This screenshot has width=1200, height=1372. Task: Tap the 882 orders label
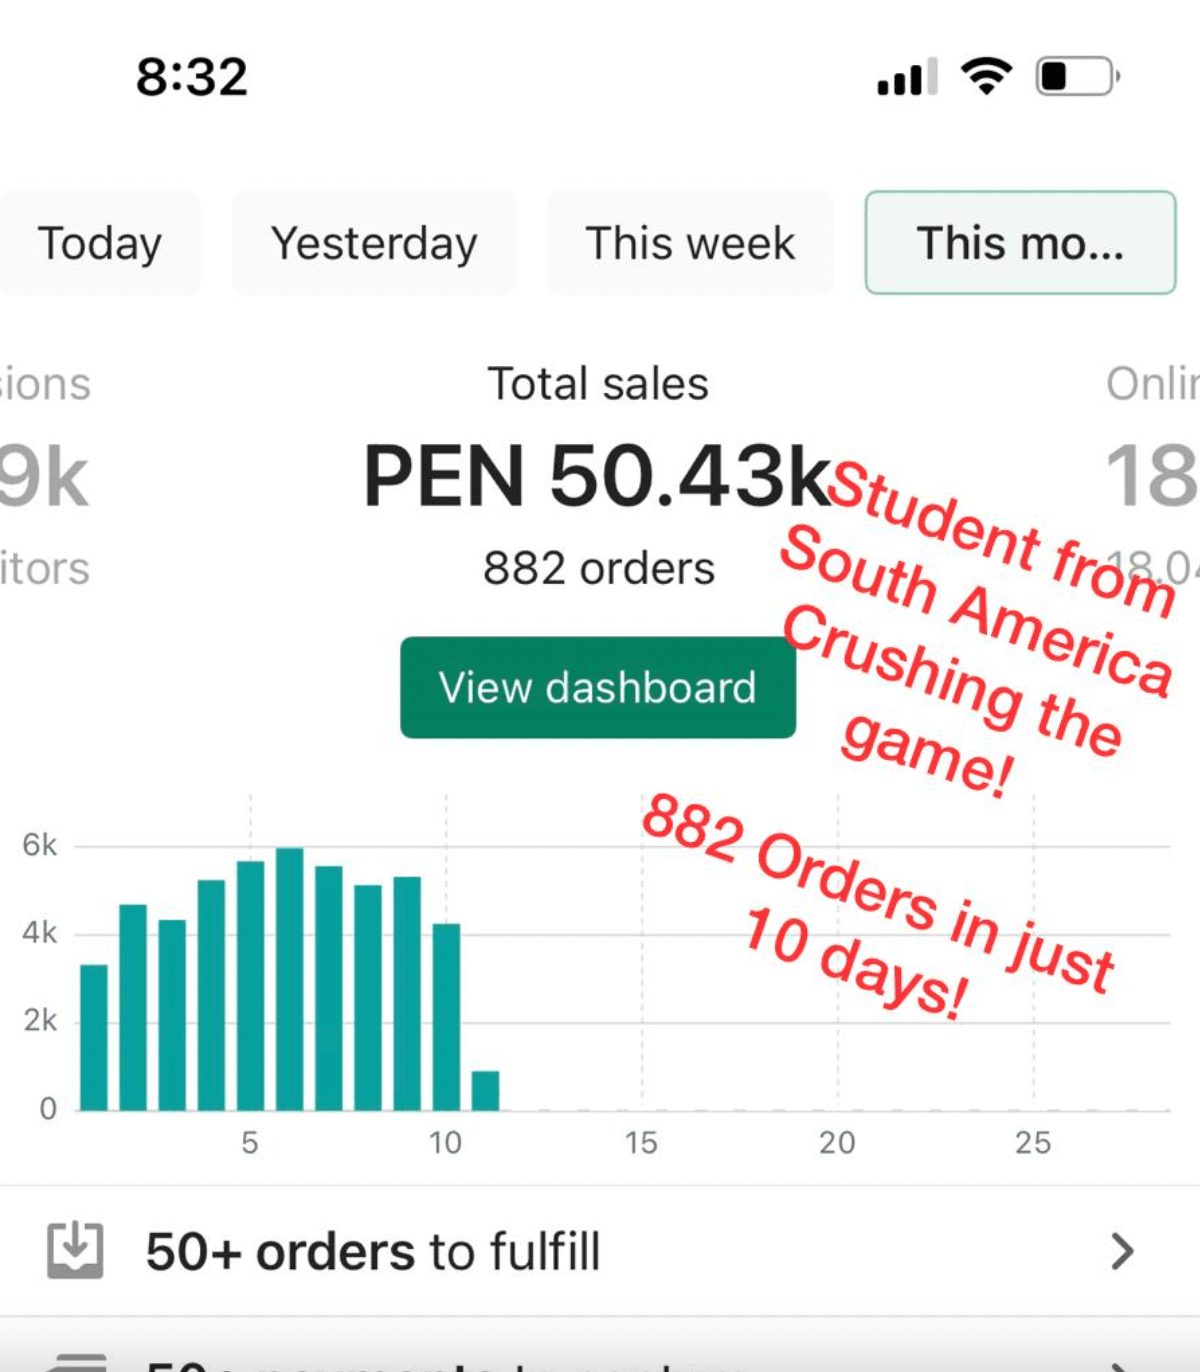click(598, 568)
